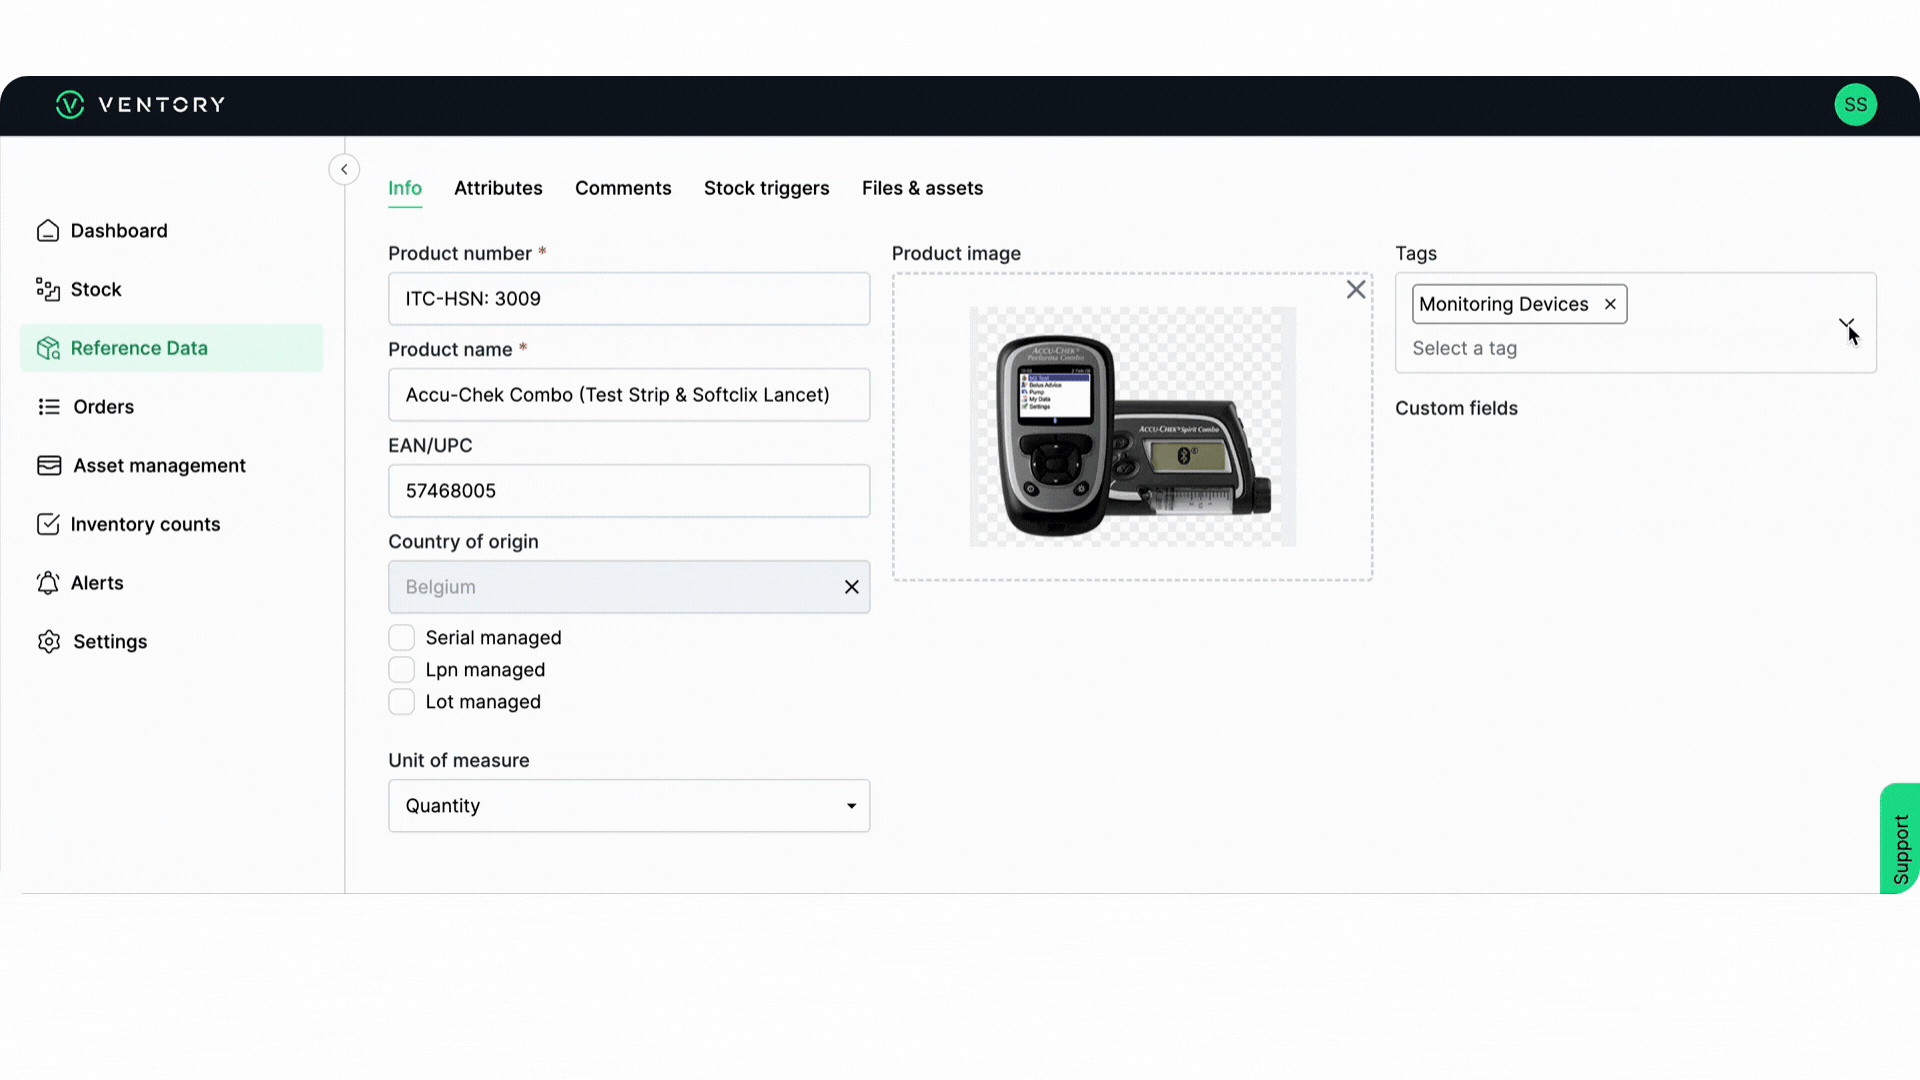
Task: Click the Accu-Chek product image thumbnail
Action: [x=1133, y=427]
